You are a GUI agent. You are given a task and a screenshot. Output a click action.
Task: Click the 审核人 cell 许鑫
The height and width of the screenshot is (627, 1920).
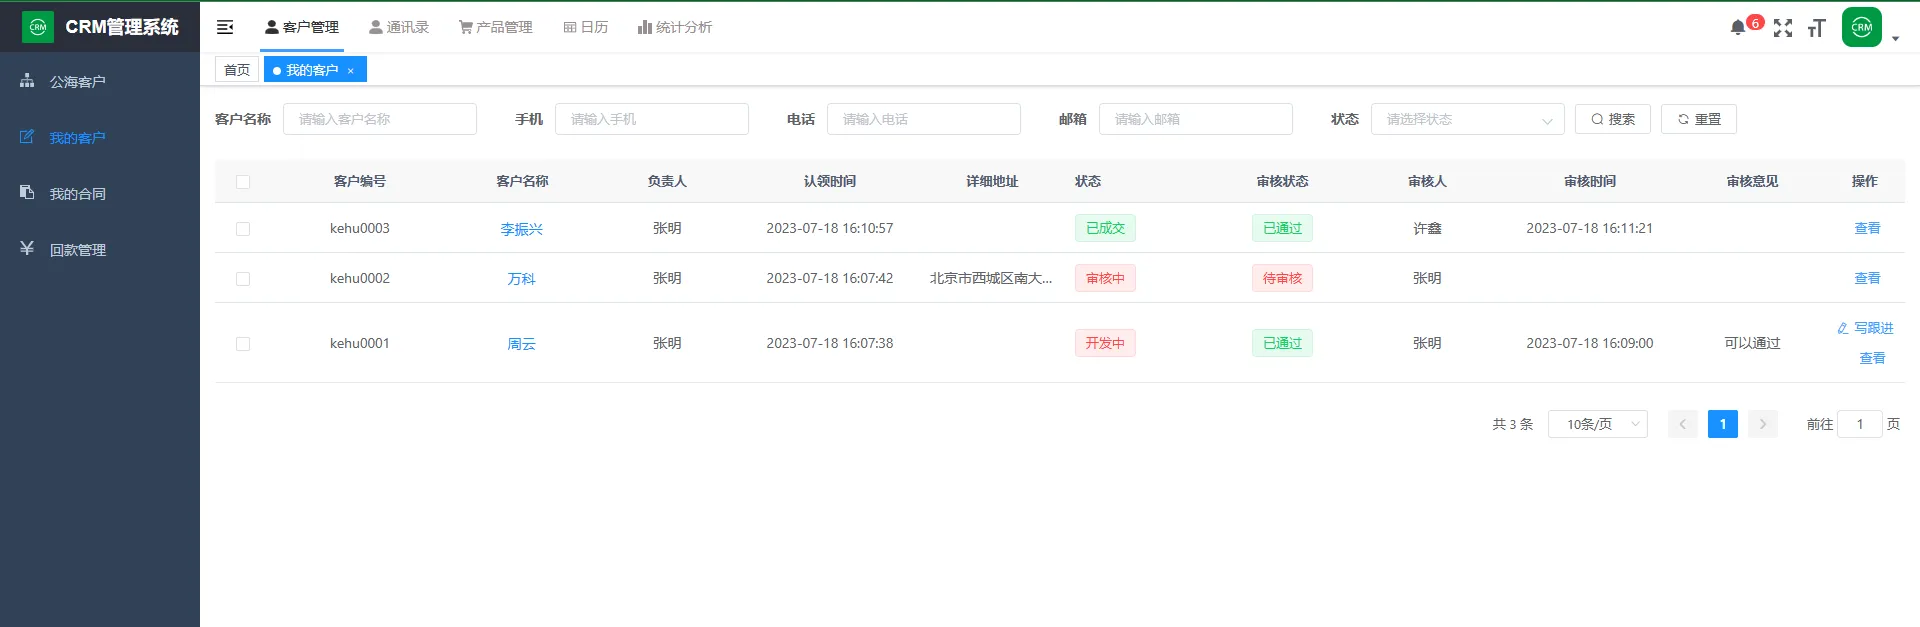pyautogui.click(x=1427, y=228)
